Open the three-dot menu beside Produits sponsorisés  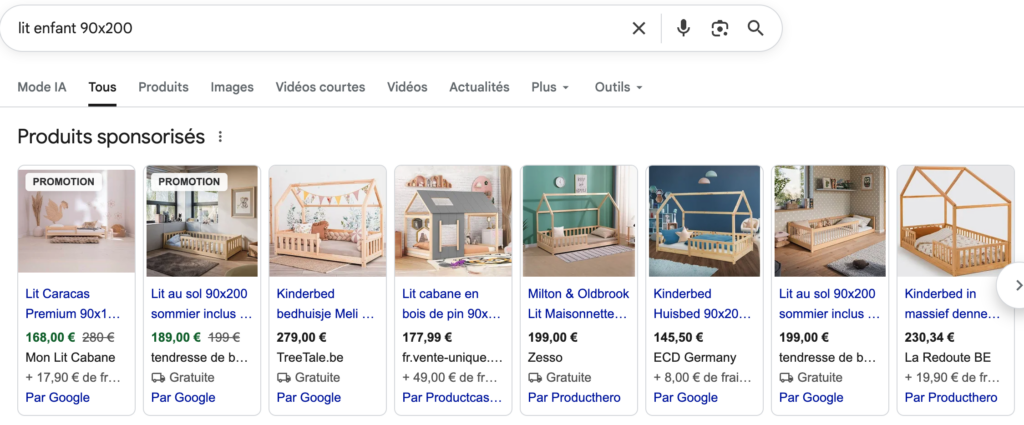point(221,137)
